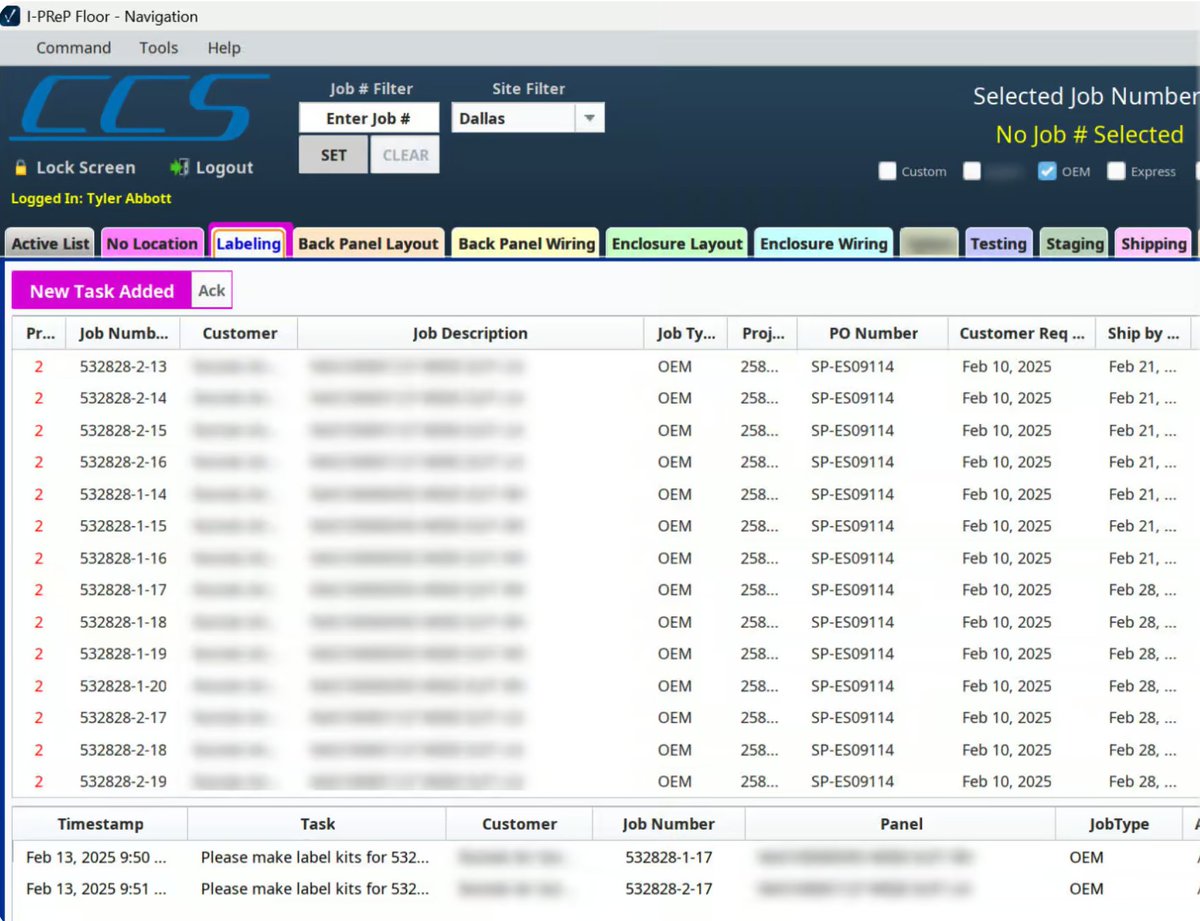Click the CLEAR button
1200x921 pixels.
click(x=405, y=155)
